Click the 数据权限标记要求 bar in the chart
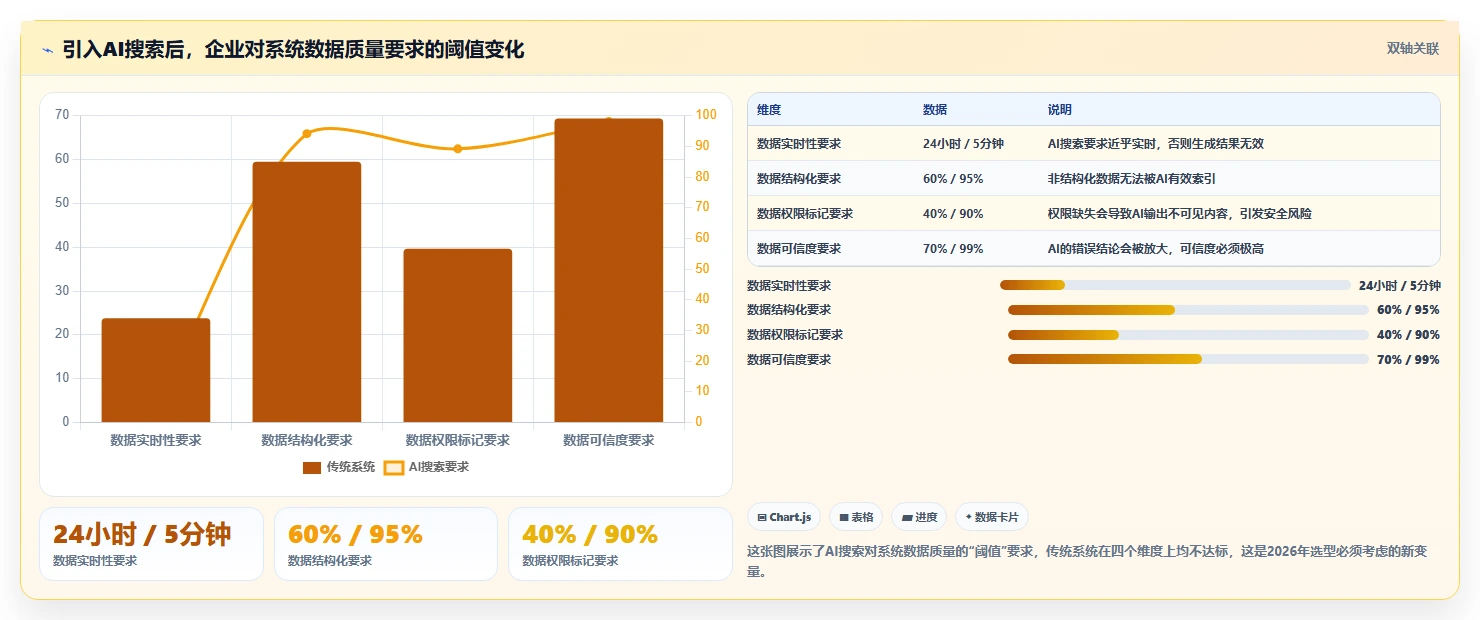The image size is (1480, 620). 458,335
